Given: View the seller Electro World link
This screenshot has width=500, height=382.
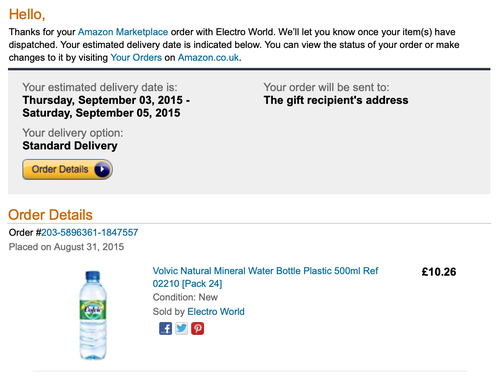Looking at the screenshot, I should (216, 311).
